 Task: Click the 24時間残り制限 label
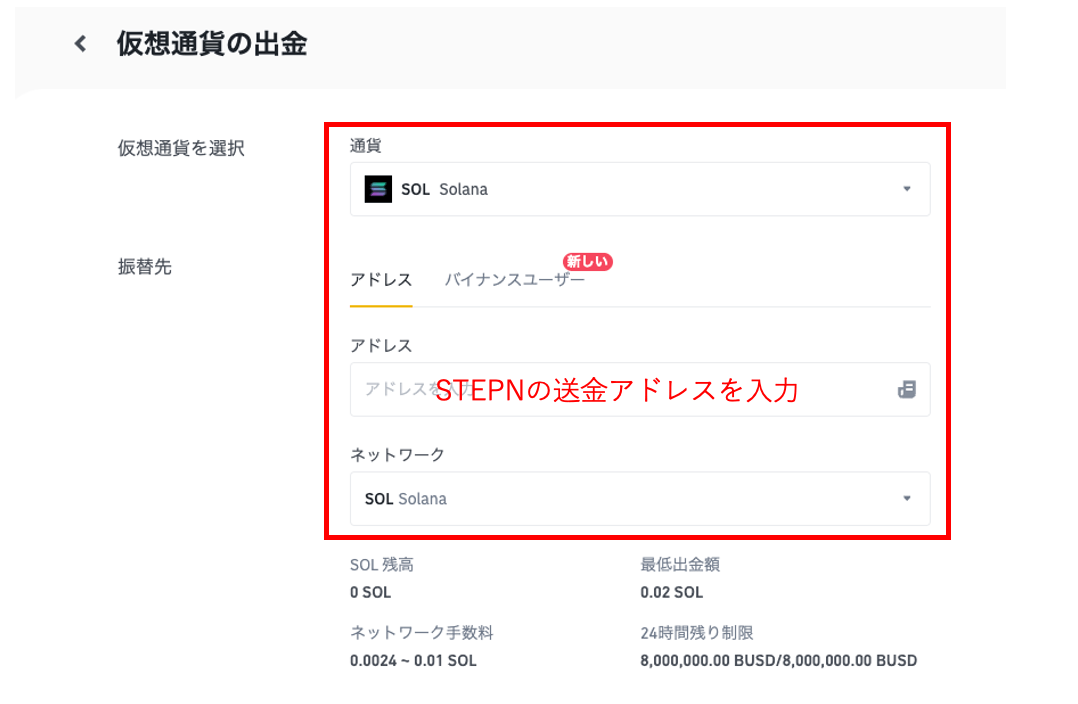tap(696, 633)
